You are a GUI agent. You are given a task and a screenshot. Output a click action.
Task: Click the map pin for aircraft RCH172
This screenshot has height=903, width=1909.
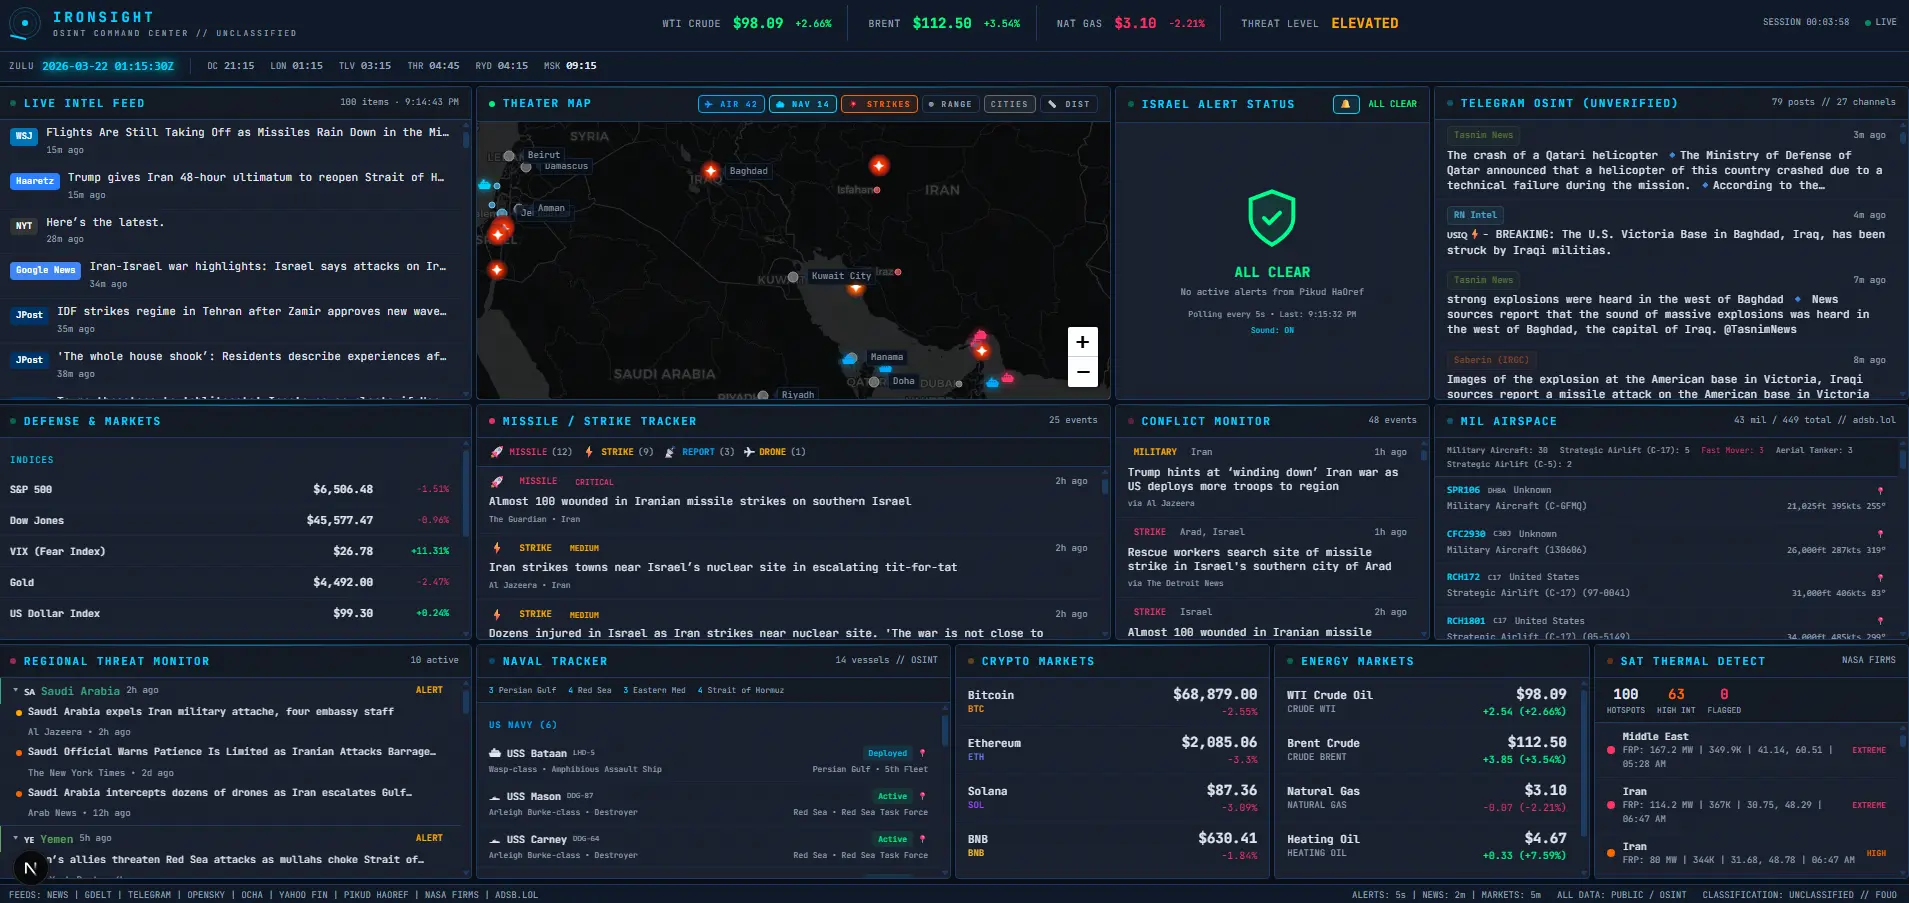click(1880, 577)
